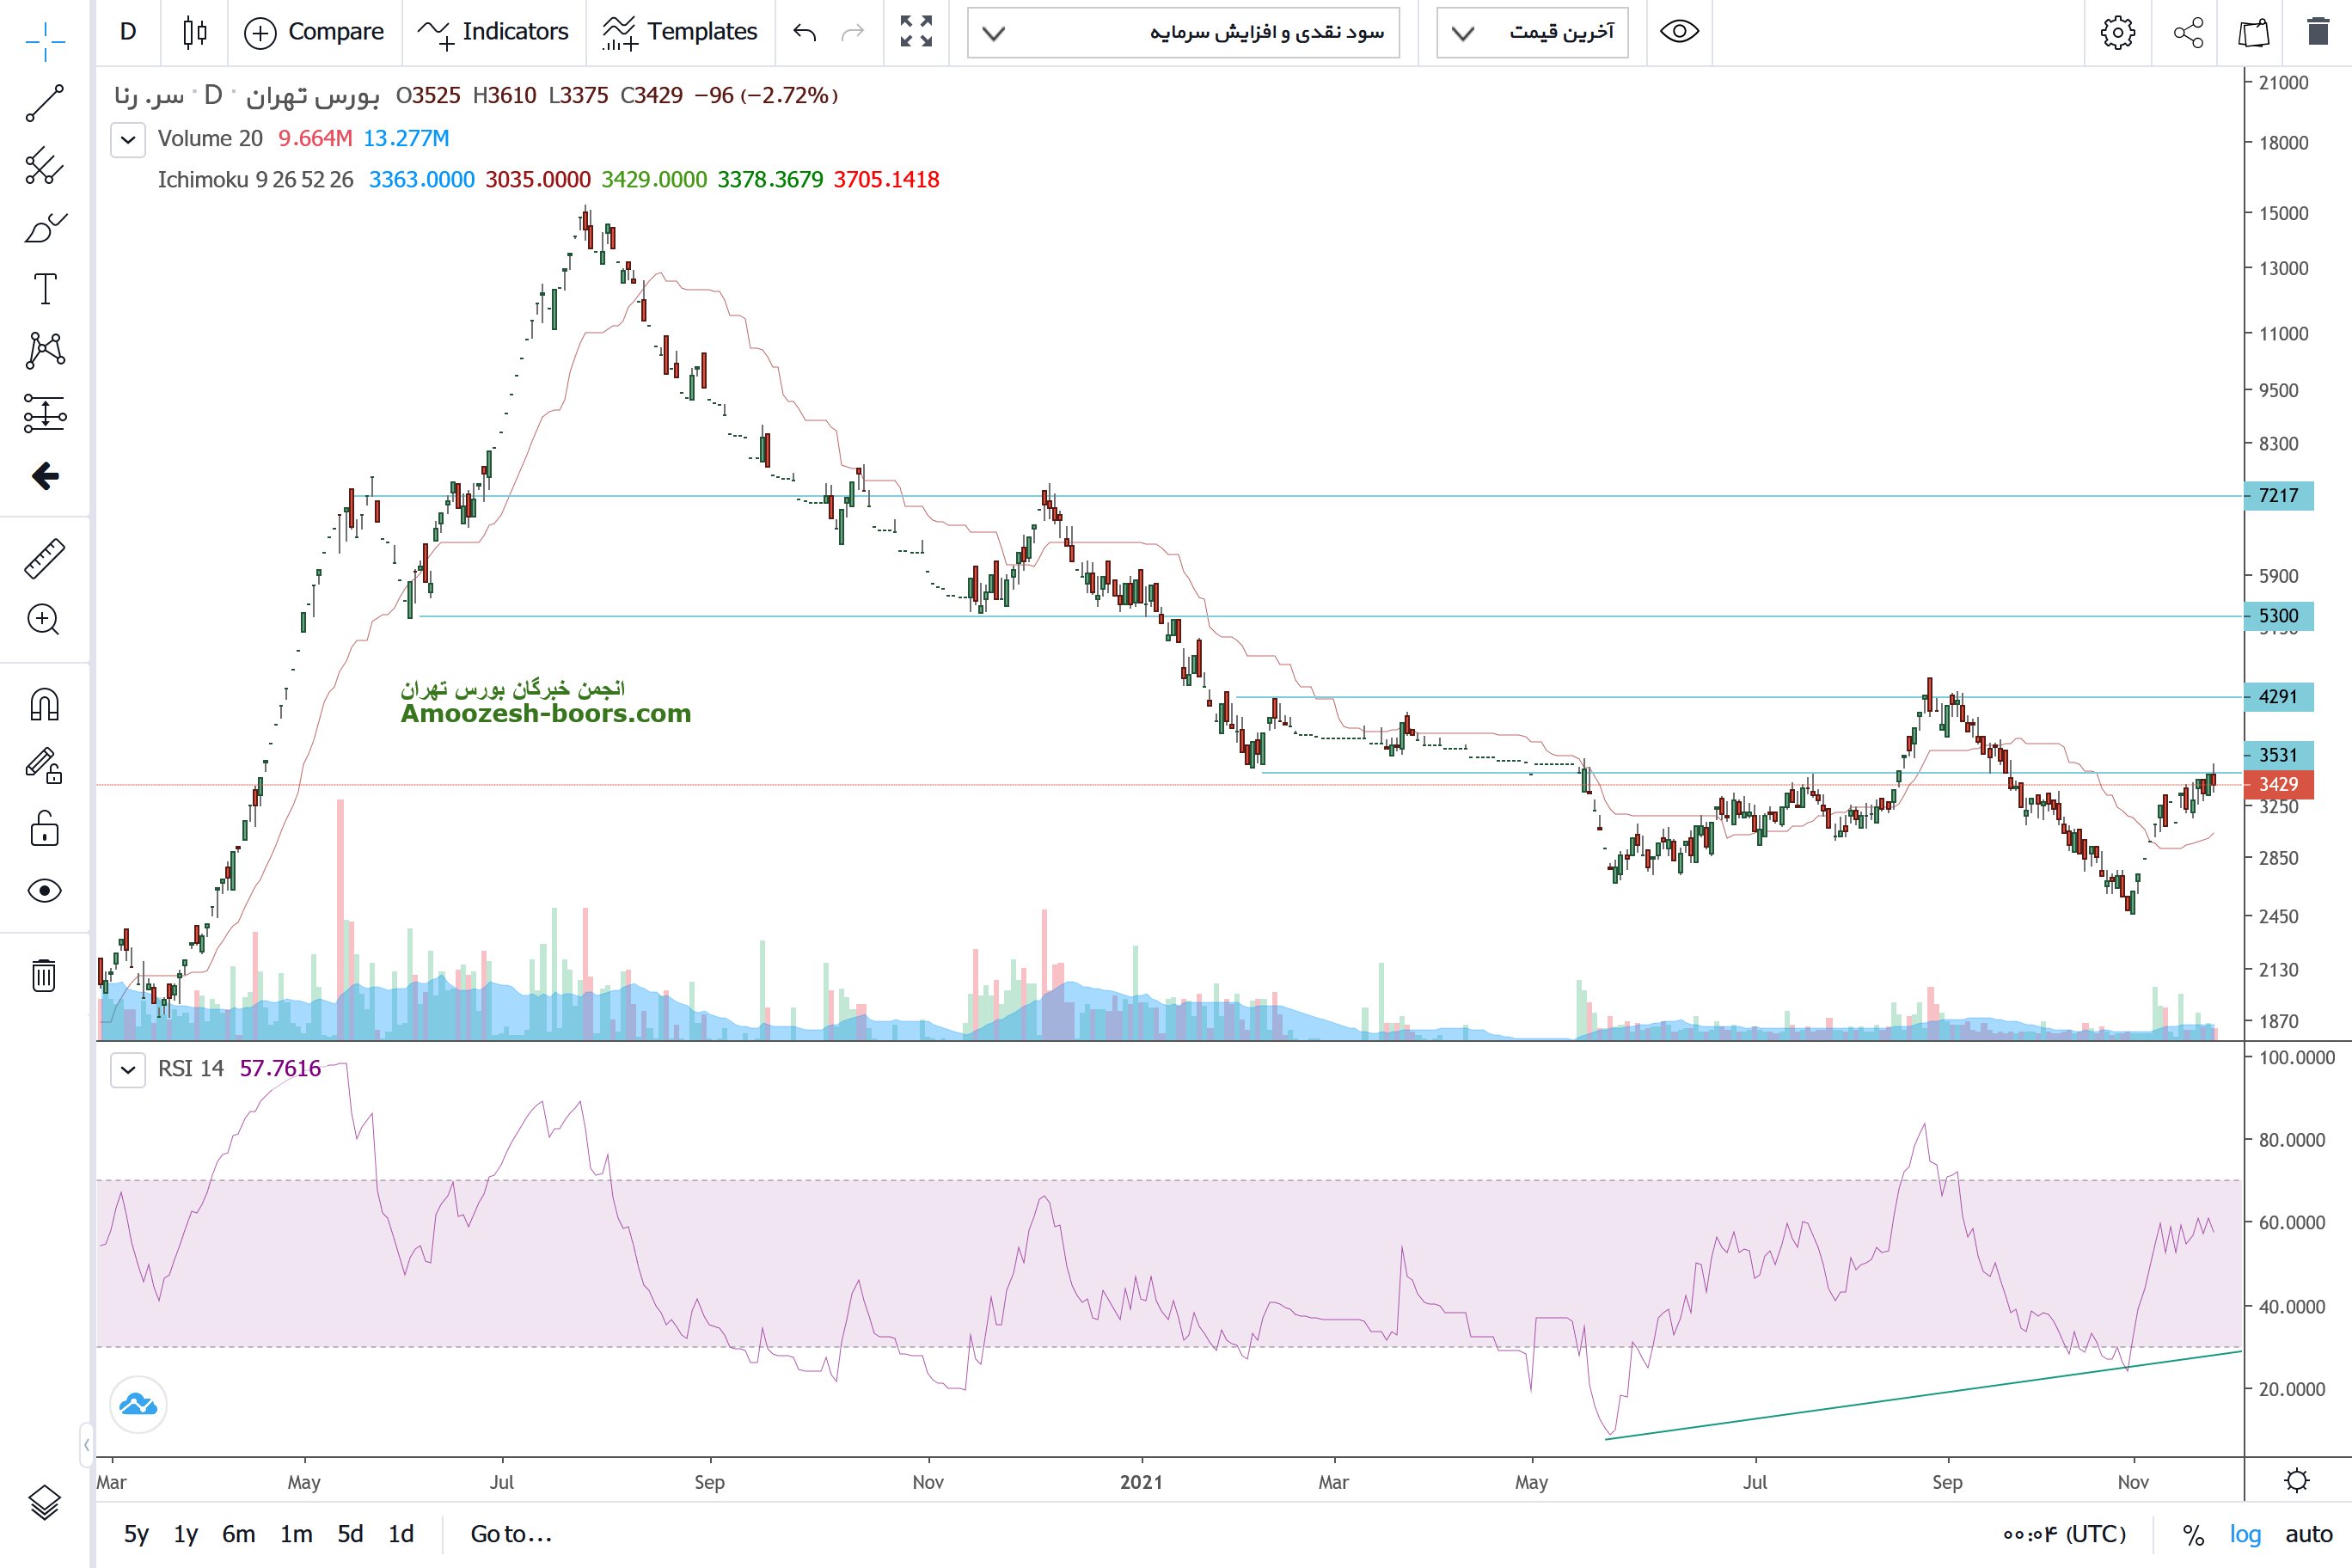
Task: Open the Indicators menu
Action: coord(493,32)
